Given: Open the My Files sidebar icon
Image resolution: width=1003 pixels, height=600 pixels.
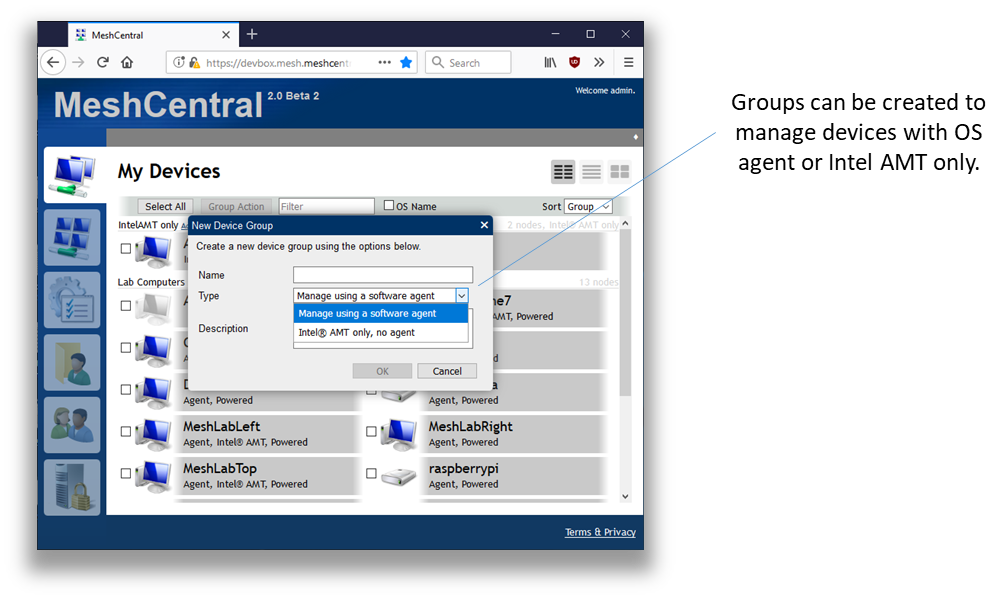Looking at the screenshot, I should (x=72, y=362).
